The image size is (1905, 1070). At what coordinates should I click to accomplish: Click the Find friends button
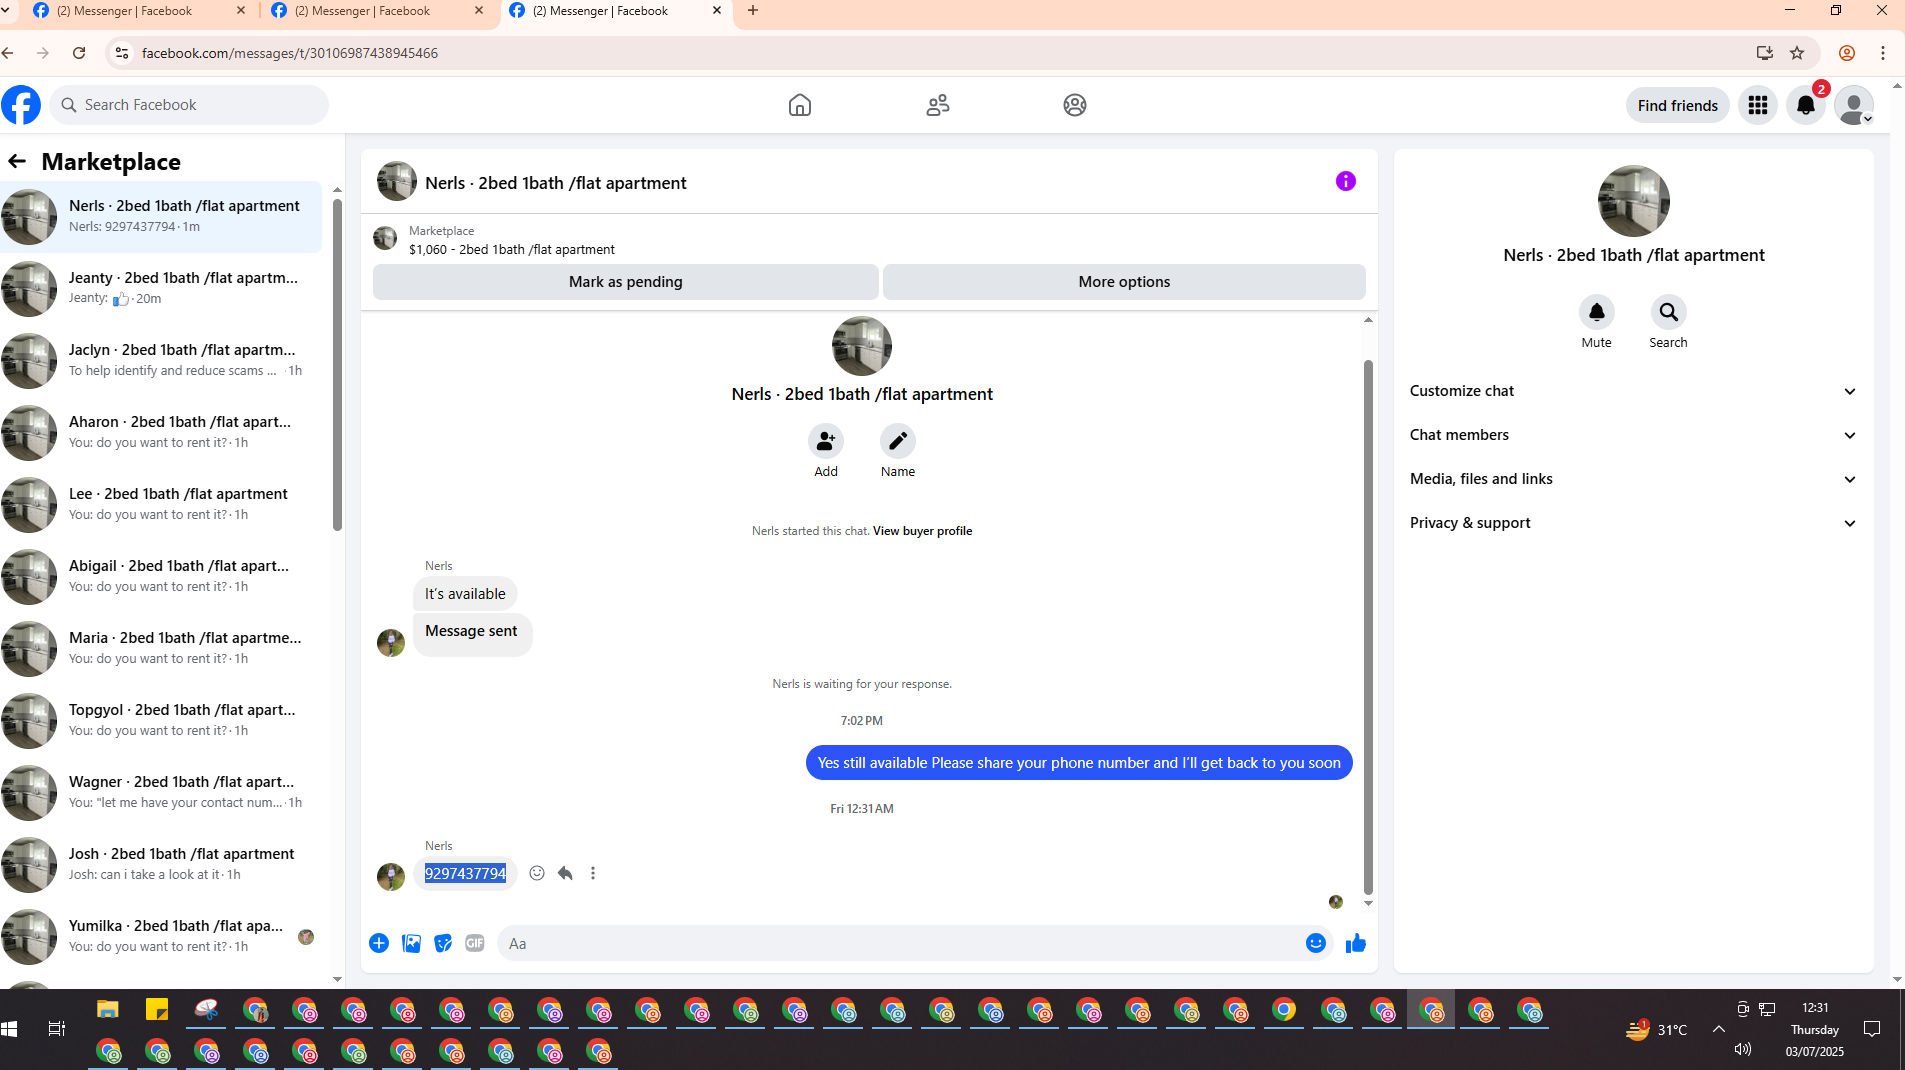[x=1677, y=105]
